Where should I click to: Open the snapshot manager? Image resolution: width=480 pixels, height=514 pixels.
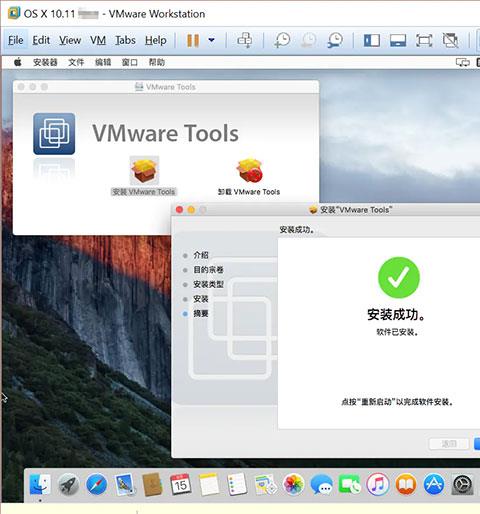[x=335, y=40]
